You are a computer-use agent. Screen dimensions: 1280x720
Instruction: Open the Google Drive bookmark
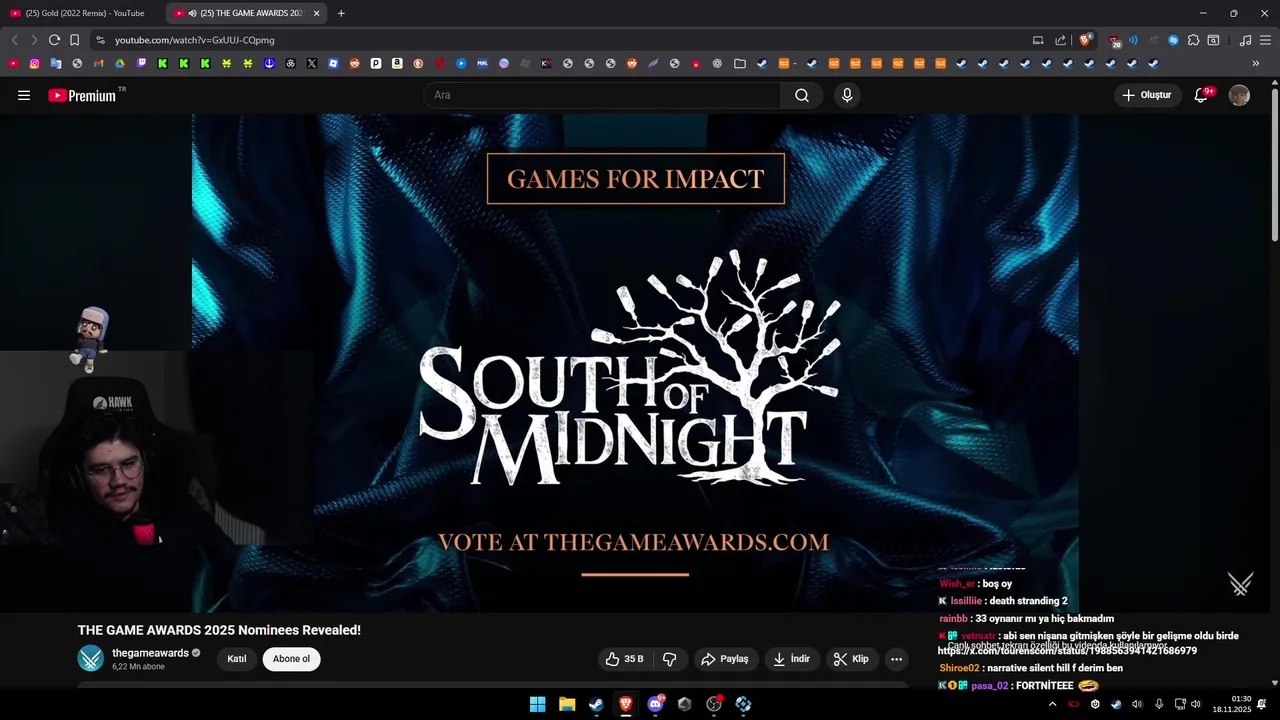click(120, 63)
